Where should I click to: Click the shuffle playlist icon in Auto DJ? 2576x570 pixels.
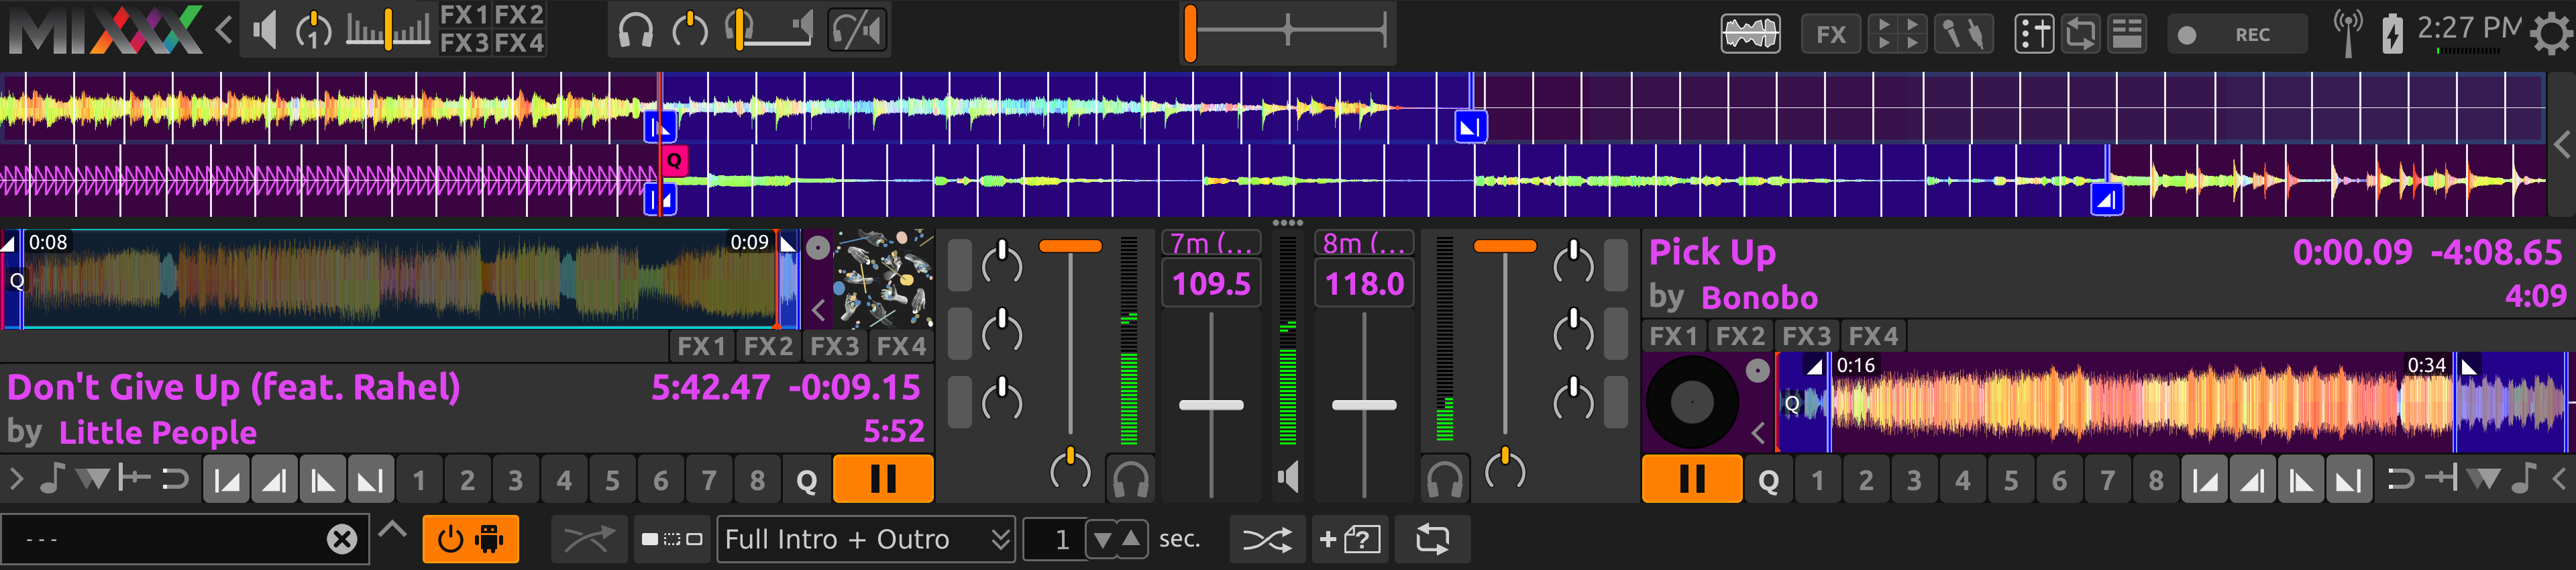tap(1266, 540)
